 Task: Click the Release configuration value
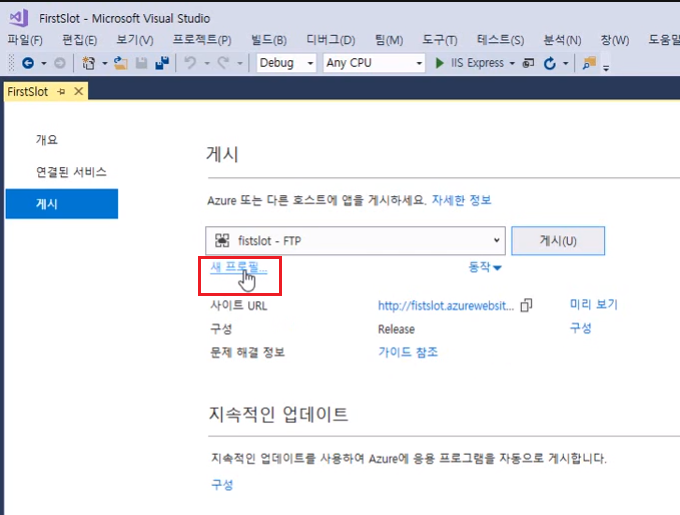pos(396,329)
